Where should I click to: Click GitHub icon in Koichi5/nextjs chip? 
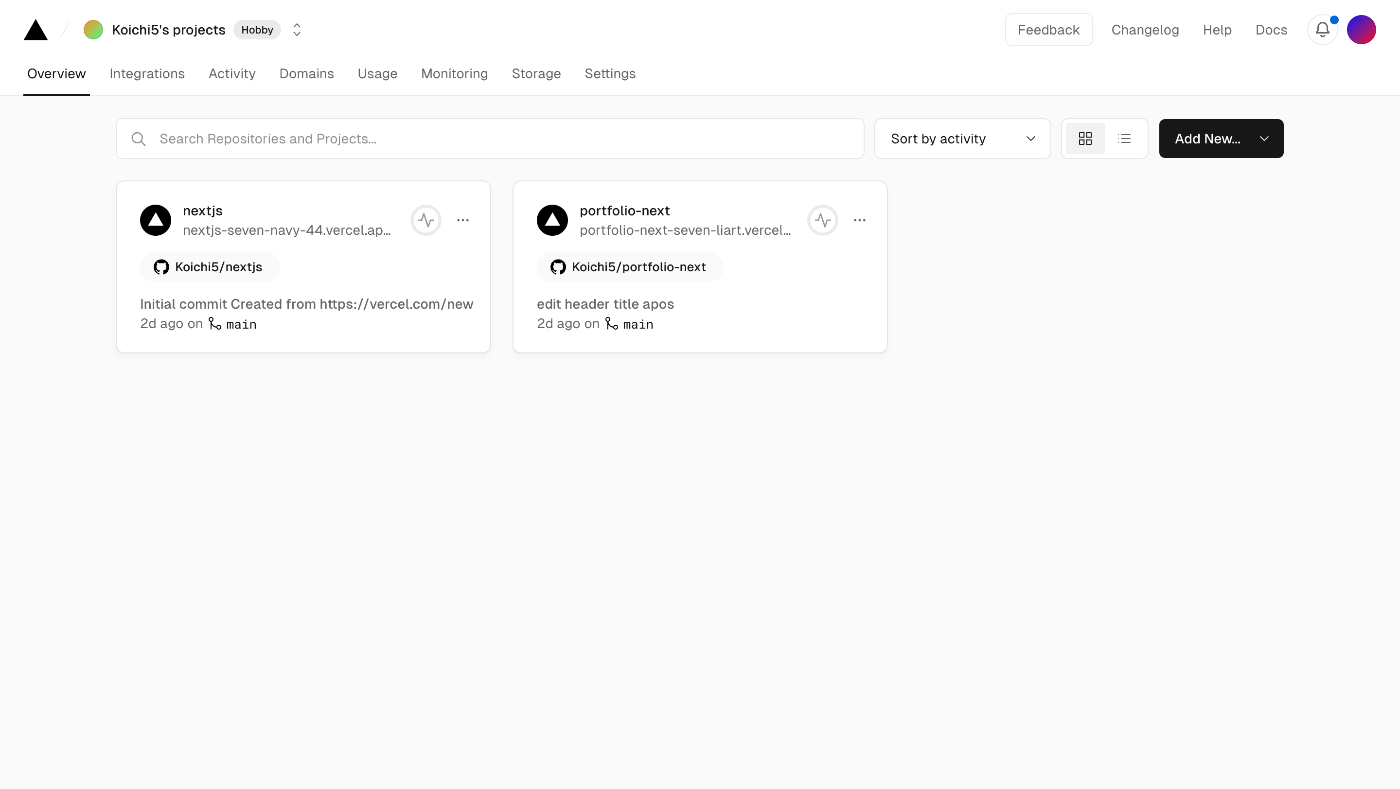click(161, 267)
